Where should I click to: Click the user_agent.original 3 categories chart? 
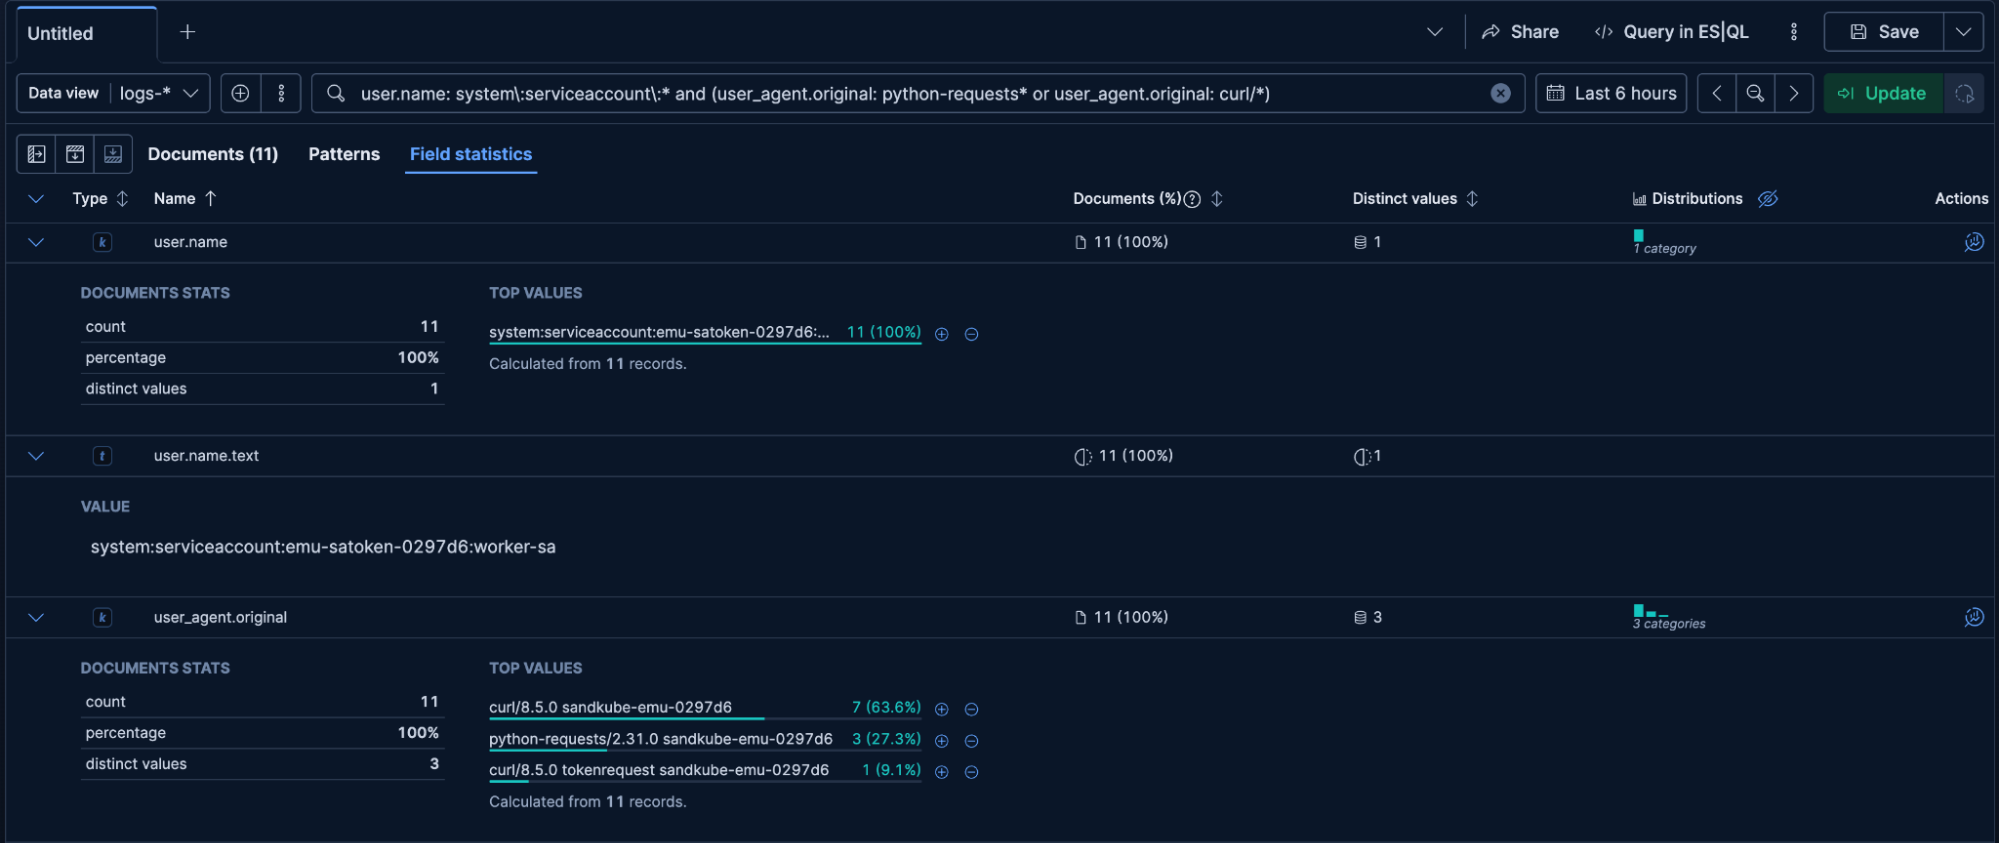[1669, 618]
